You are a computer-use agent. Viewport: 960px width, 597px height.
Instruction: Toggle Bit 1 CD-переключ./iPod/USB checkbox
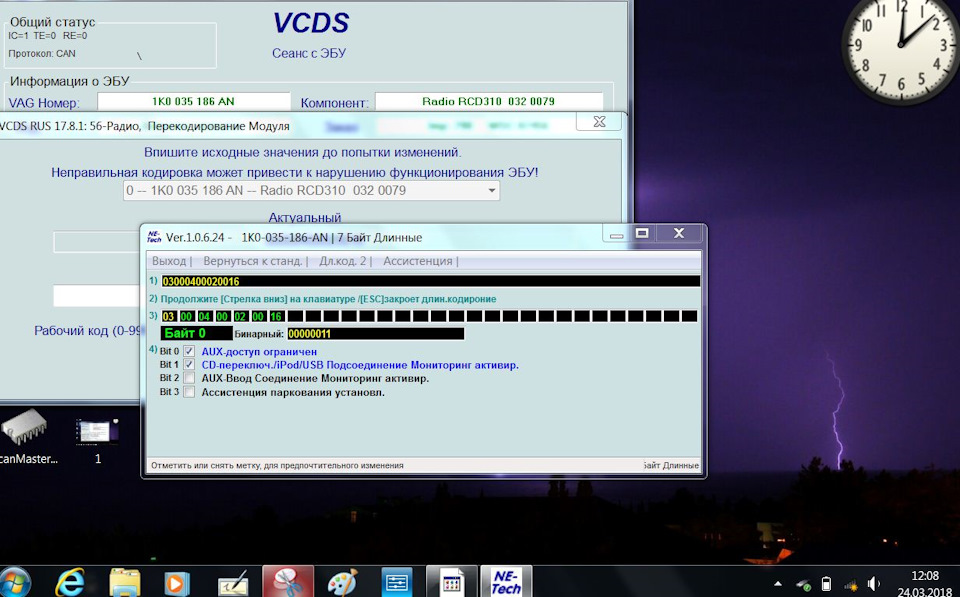pyautogui.click(x=189, y=365)
